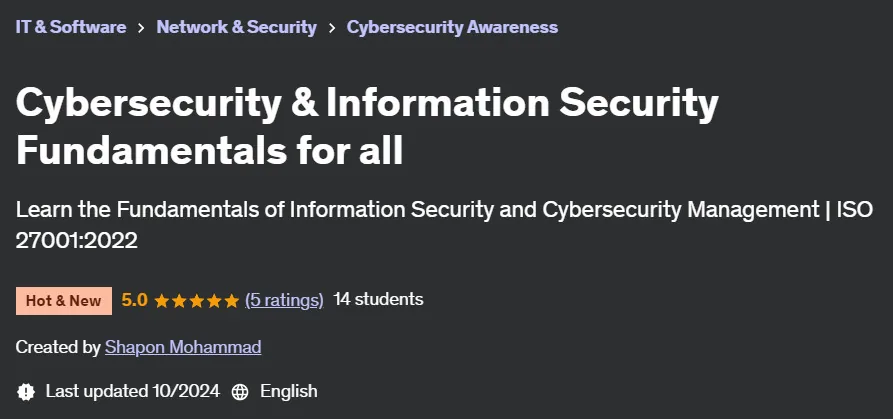Click the first breadcrumb chevron separator
Screen dimensions: 893x419
tap(141, 27)
